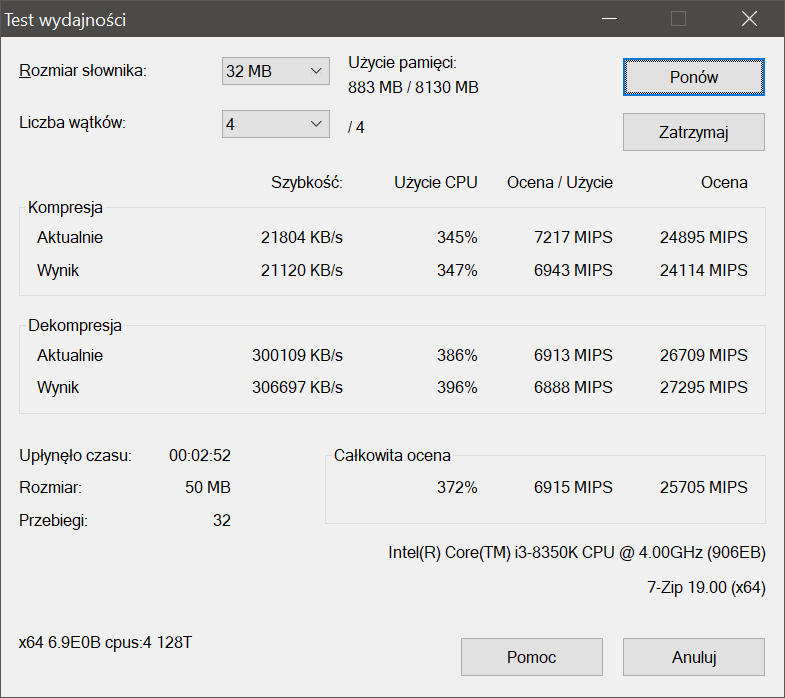This screenshot has height=698, width=785.
Task: Click the 26709 MIPS rating
Action: (703, 356)
